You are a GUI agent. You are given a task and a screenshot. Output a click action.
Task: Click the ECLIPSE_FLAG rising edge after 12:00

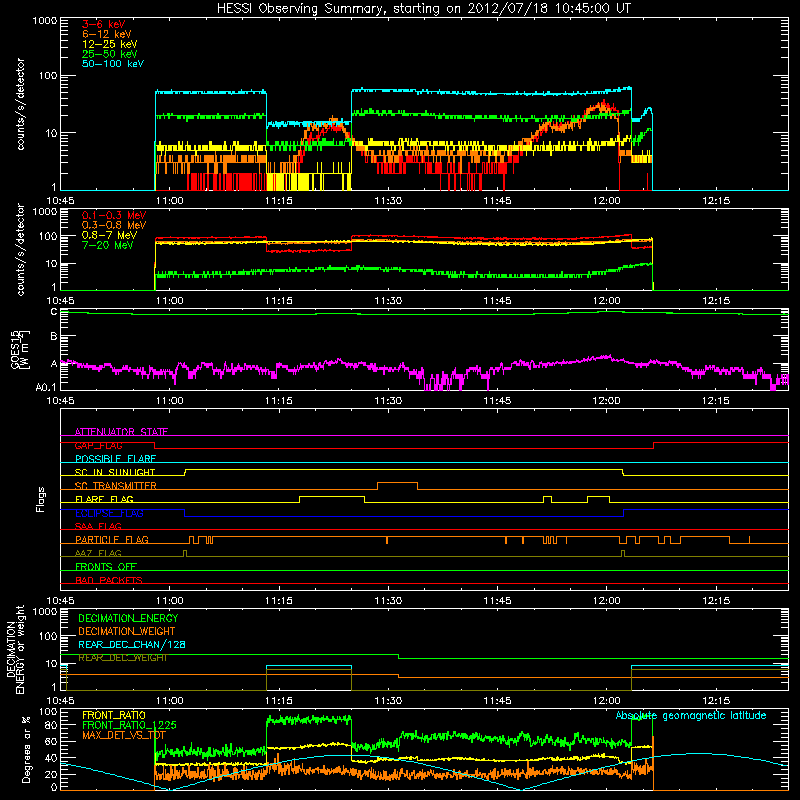(x=623, y=513)
